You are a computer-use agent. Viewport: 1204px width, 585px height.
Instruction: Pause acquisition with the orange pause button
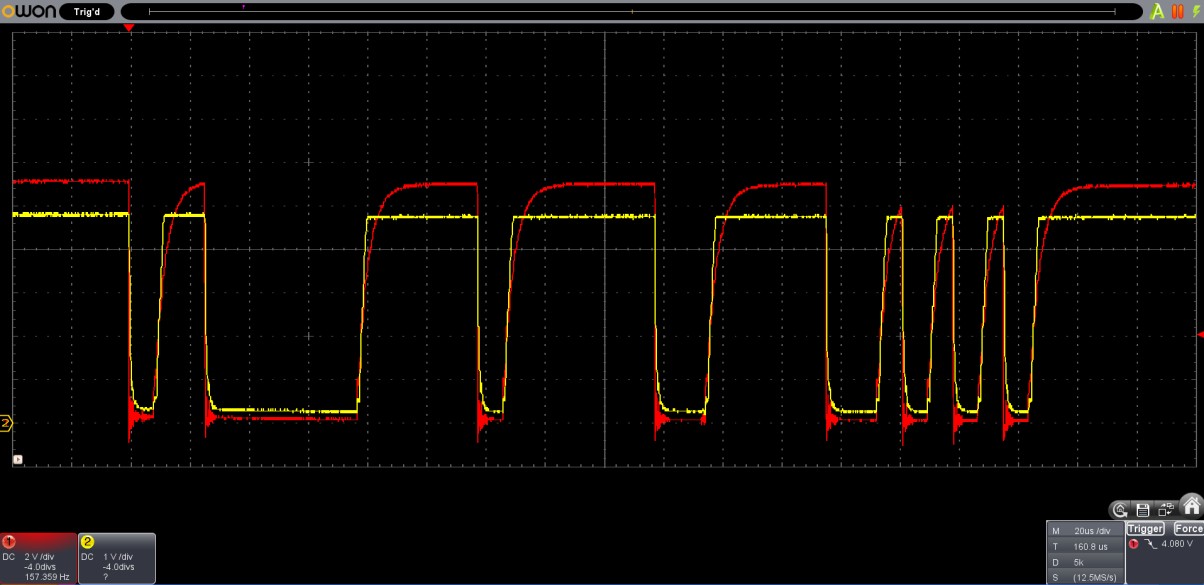pyautogui.click(x=1177, y=12)
